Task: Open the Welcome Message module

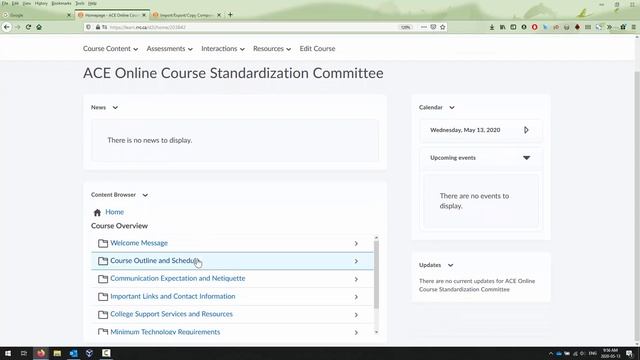Action: [x=139, y=243]
